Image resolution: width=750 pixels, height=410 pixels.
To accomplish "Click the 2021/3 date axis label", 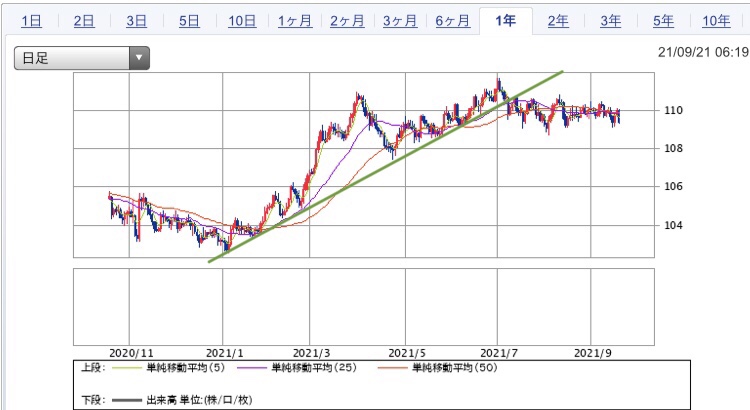I will pos(311,353).
